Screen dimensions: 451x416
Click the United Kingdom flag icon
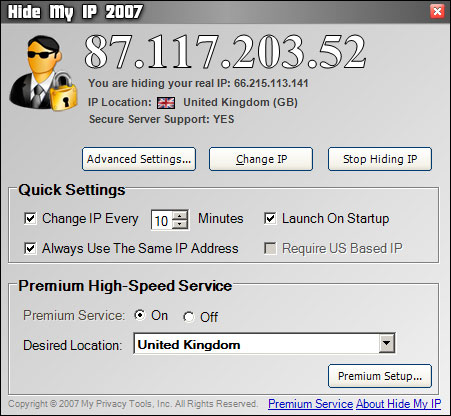pyautogui.click(x=166, y=103)
